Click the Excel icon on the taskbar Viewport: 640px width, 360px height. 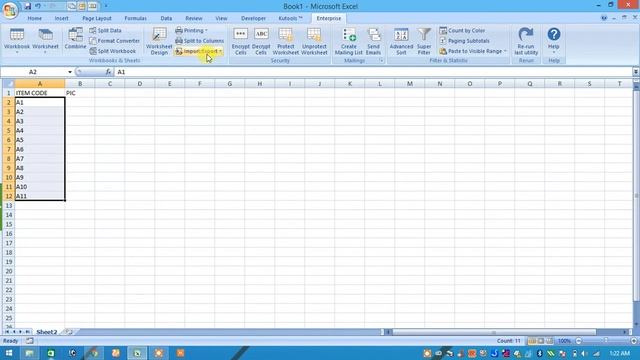[137, 353]
